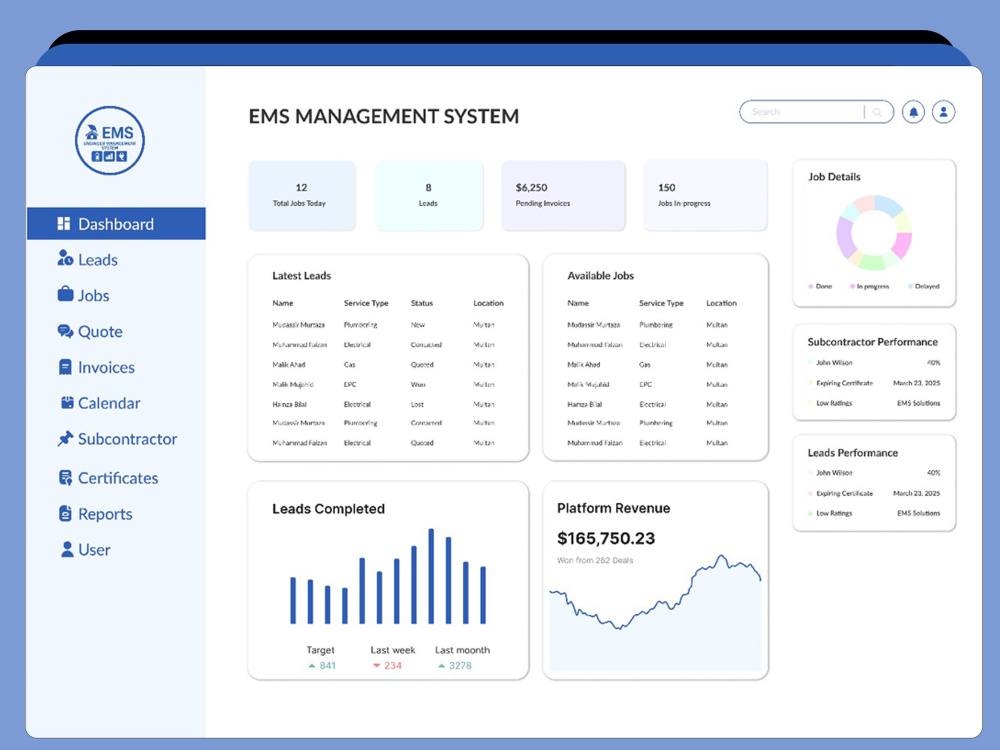Viewport: 1000px width, 750px height.
Task: Select the Delayed legend item
Action: pyautogui.click(x=923, y=286)
